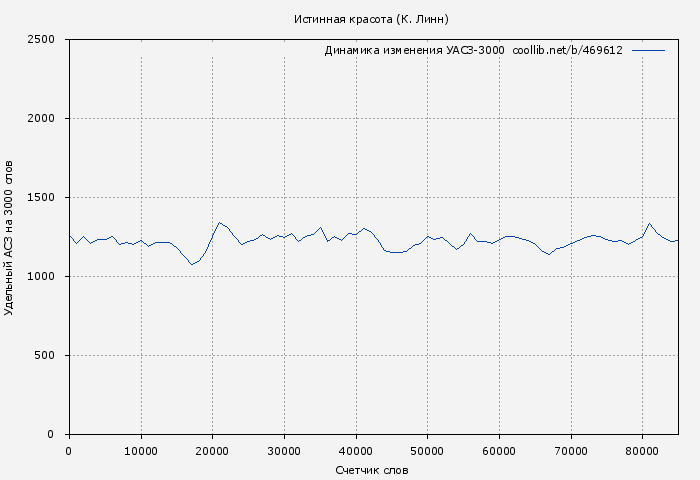700x480 pixels.
Task: Click the 70000 tick label on x-axis
Action: (x=571, y=451)
